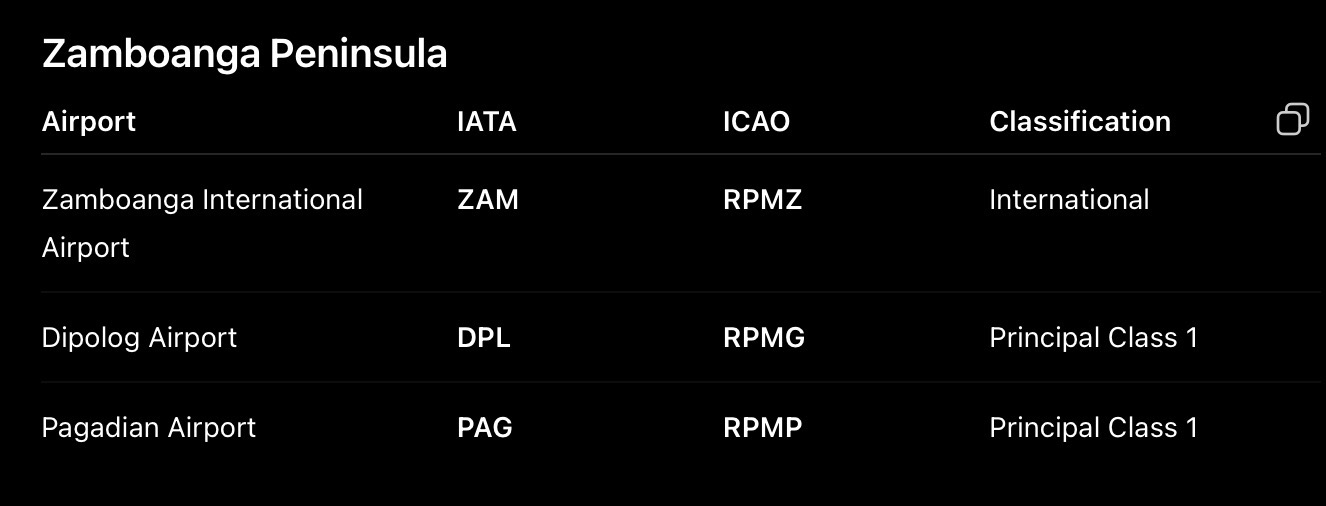This screenshot has width=1326, height=506.
Task: Select the DPL IATA code
Action: pyautogui.click(x=484, y=338)
